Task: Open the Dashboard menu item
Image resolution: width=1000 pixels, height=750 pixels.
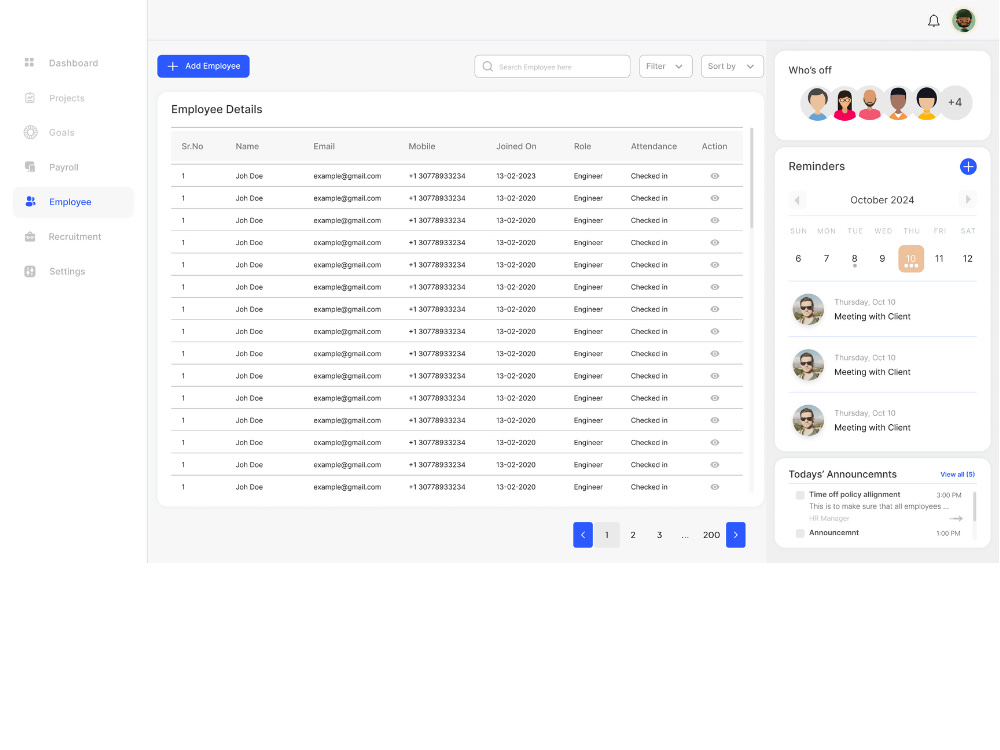Action: 73,62
